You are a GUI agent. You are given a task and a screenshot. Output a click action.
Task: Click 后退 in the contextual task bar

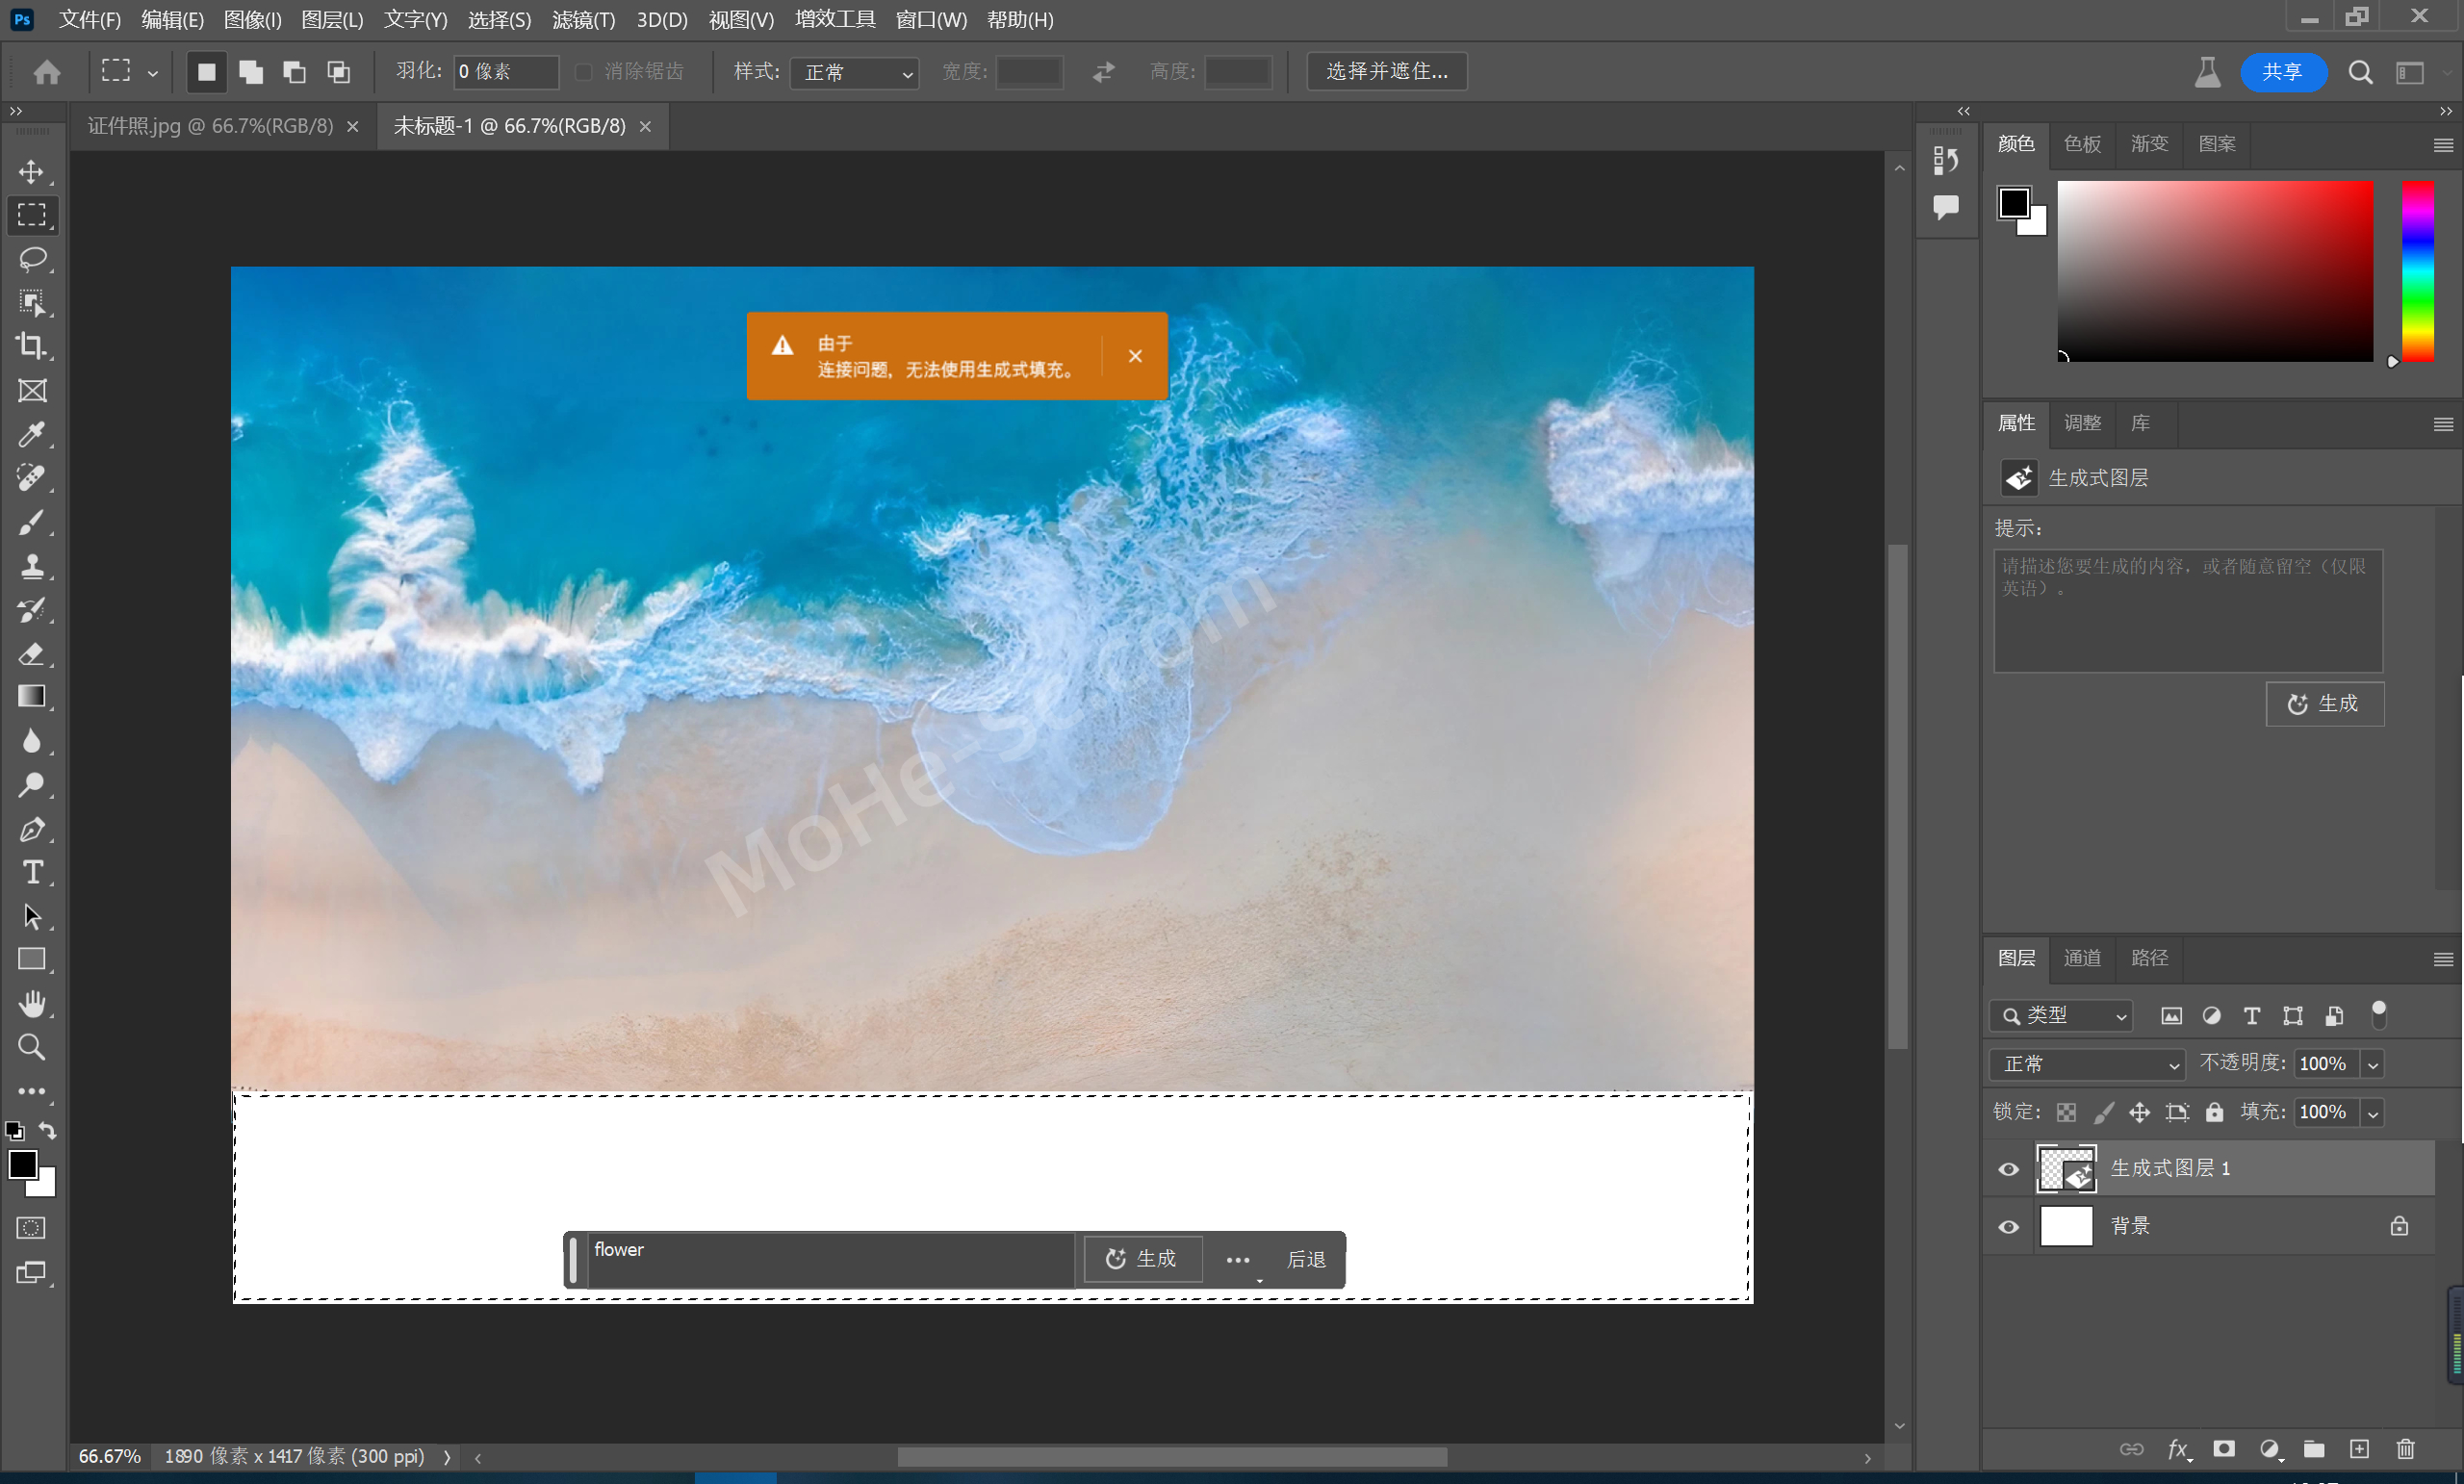click(x=1306, y=1259)
